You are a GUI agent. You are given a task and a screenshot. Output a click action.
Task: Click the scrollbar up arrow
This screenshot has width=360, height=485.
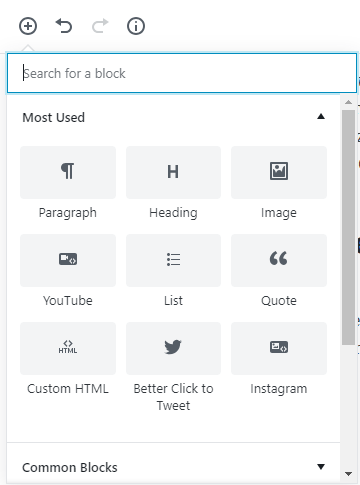[x=349, y=102]
